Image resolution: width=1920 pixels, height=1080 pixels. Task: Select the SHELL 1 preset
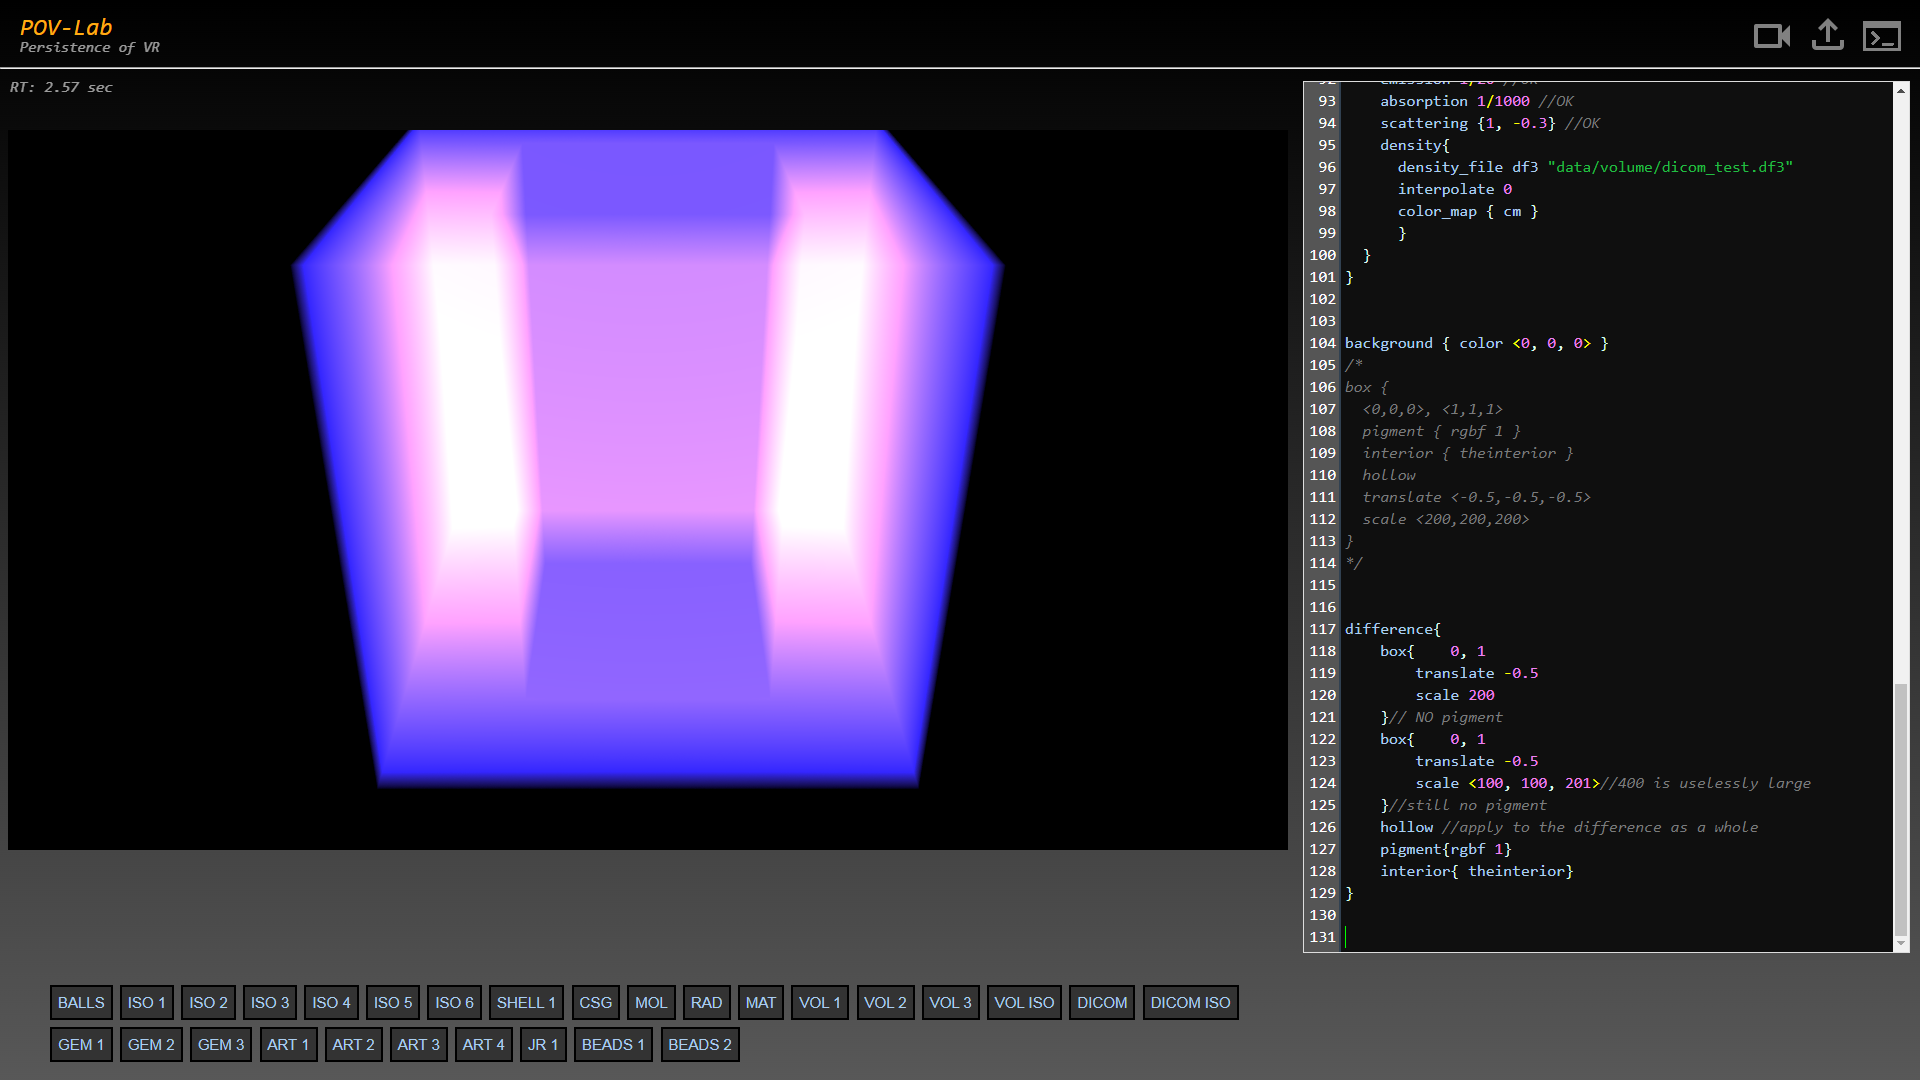(526, 1002)
